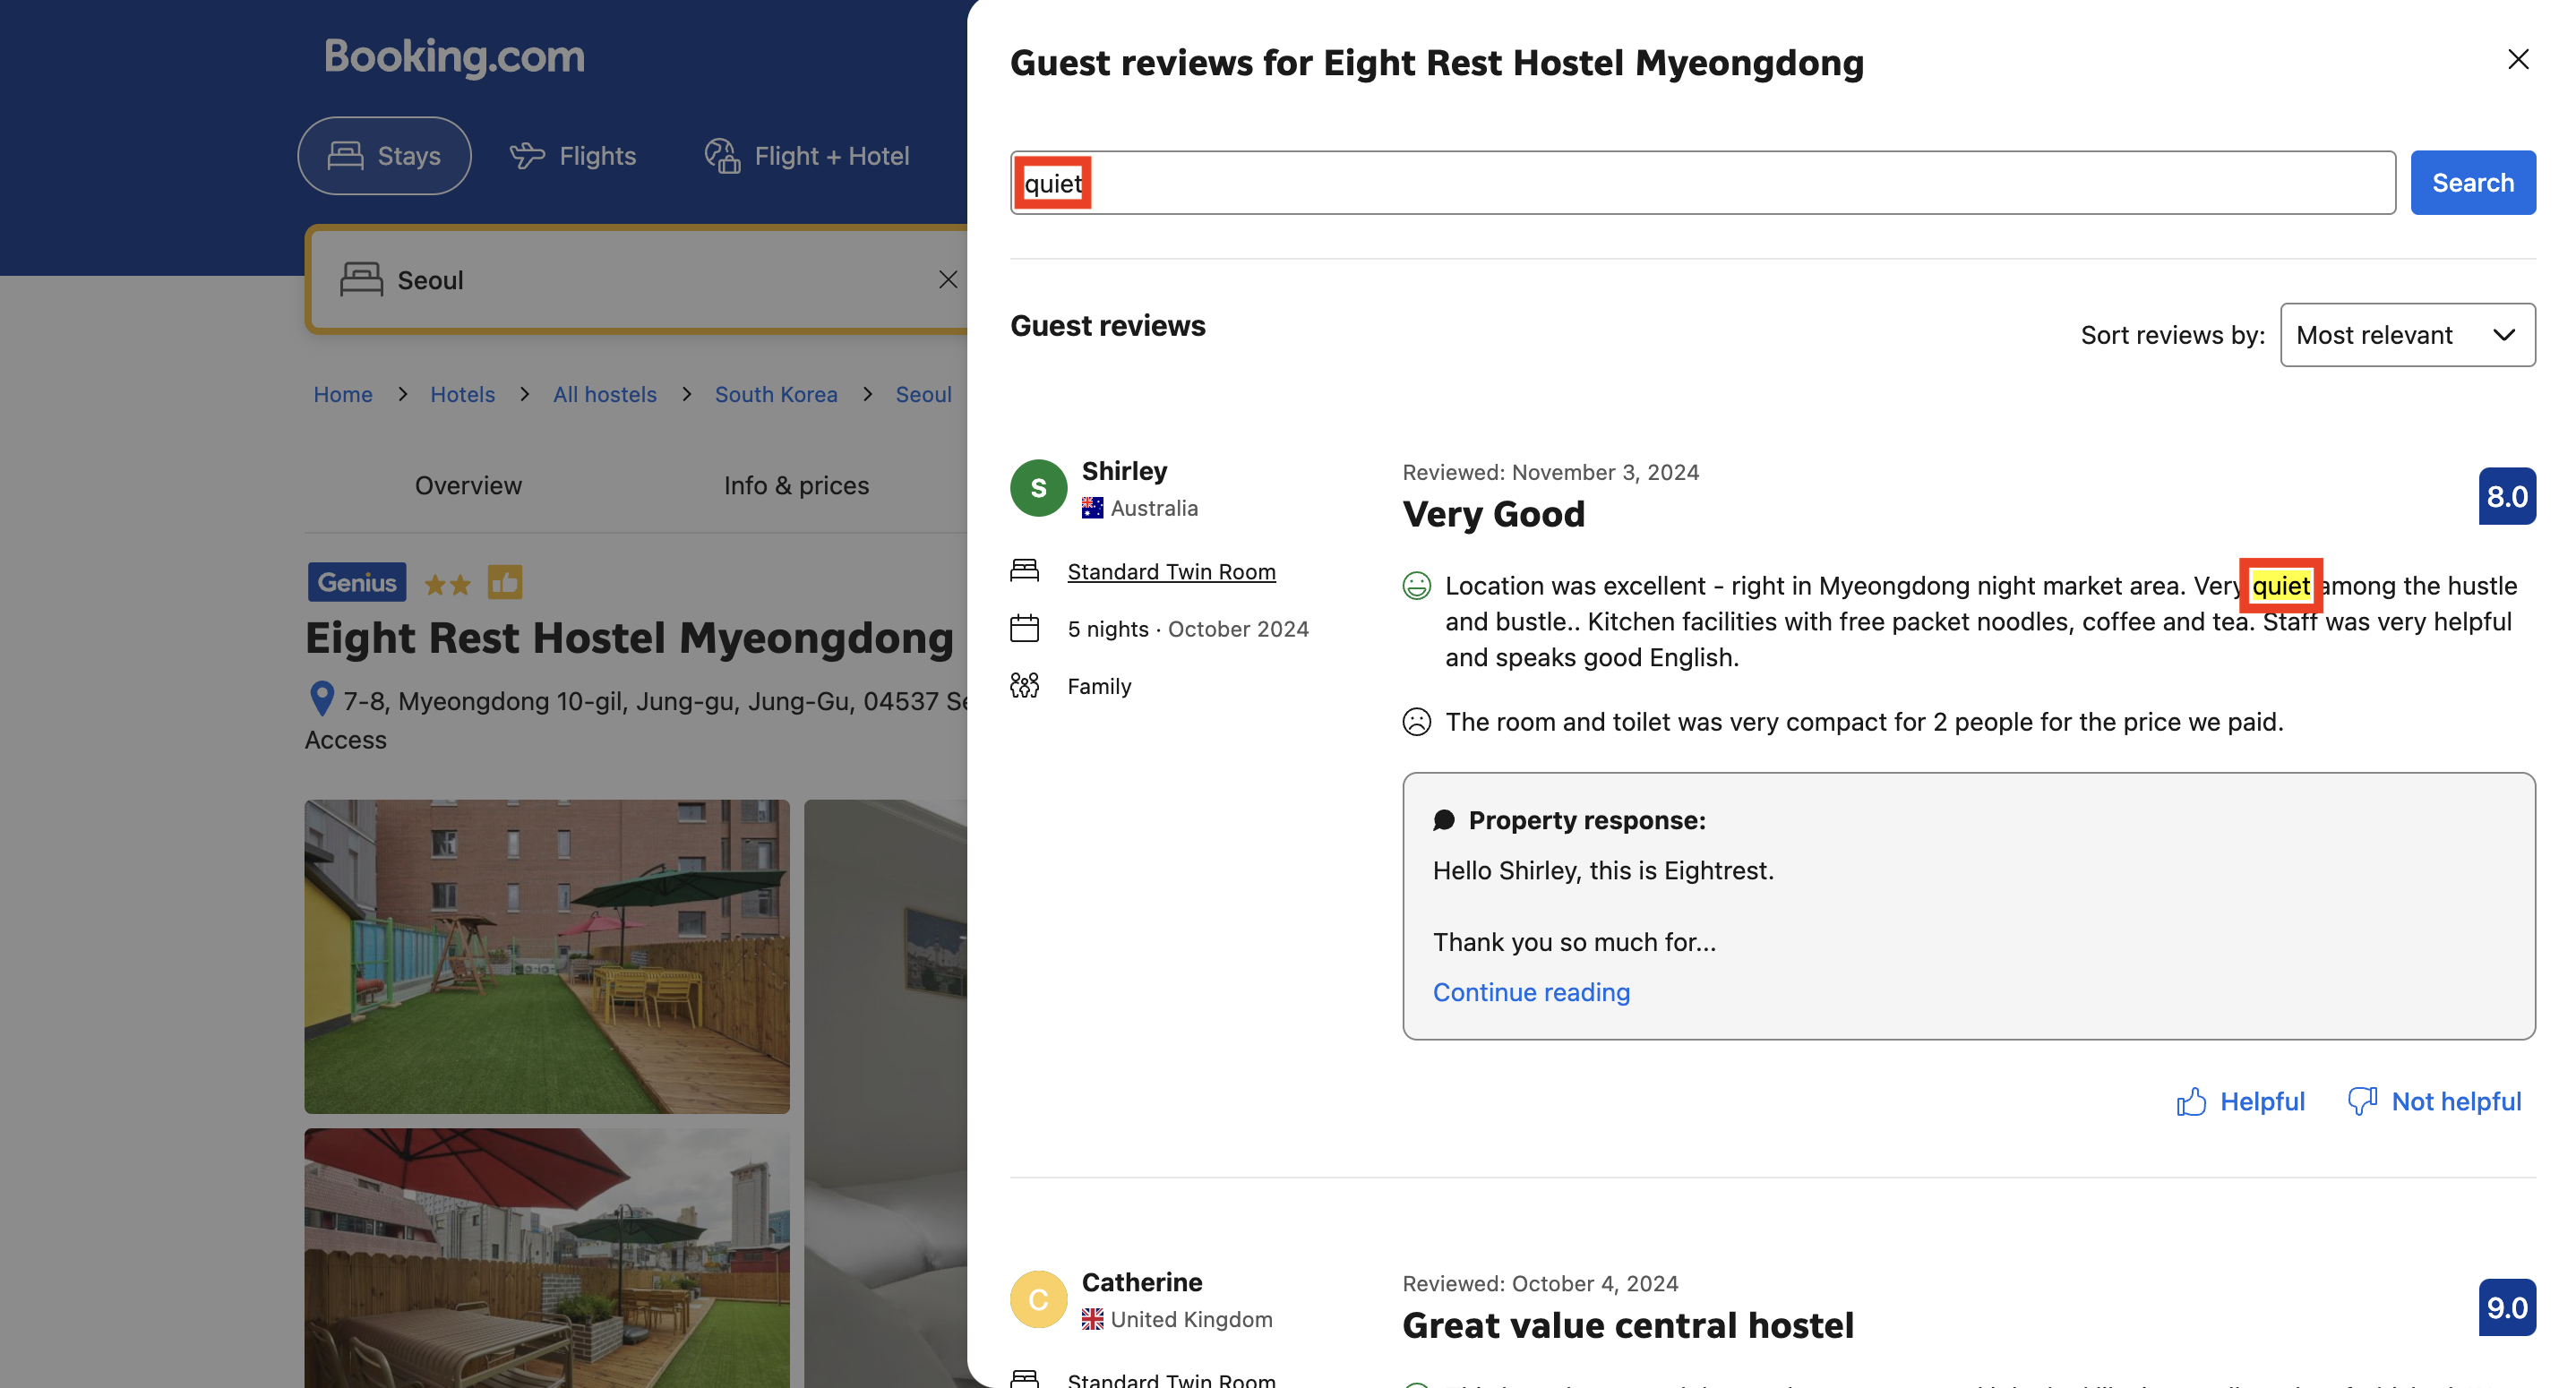
Task: Switch to the Overview tab
Action: [468, 485]
